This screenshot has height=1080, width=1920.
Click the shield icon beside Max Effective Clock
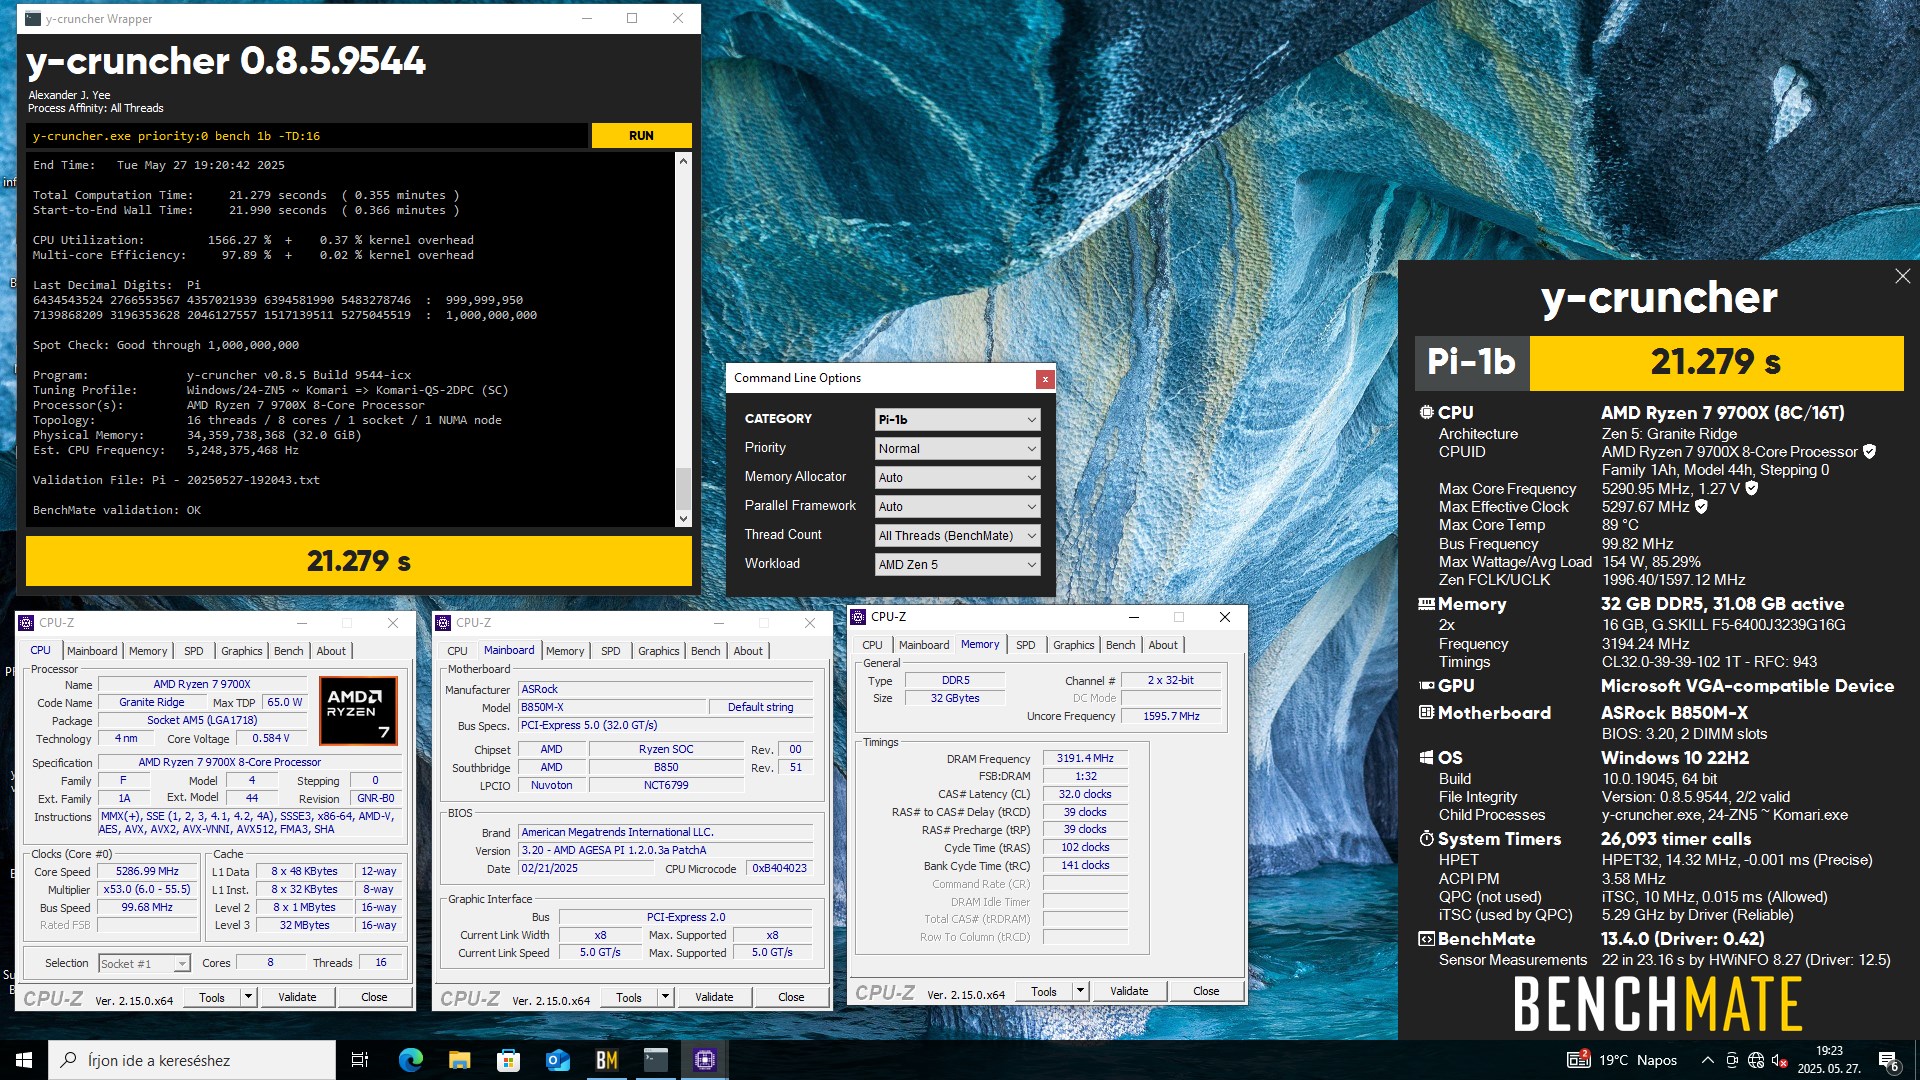coord(1701,507)
